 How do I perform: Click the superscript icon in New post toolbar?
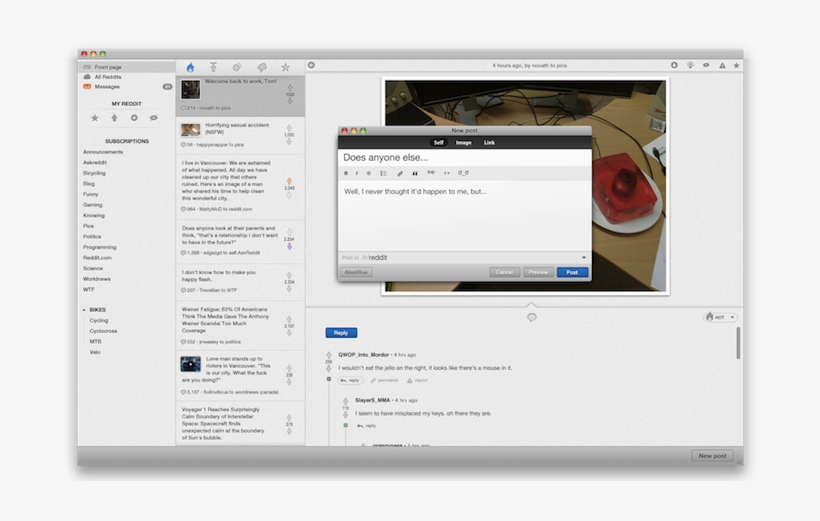point(431,173)
